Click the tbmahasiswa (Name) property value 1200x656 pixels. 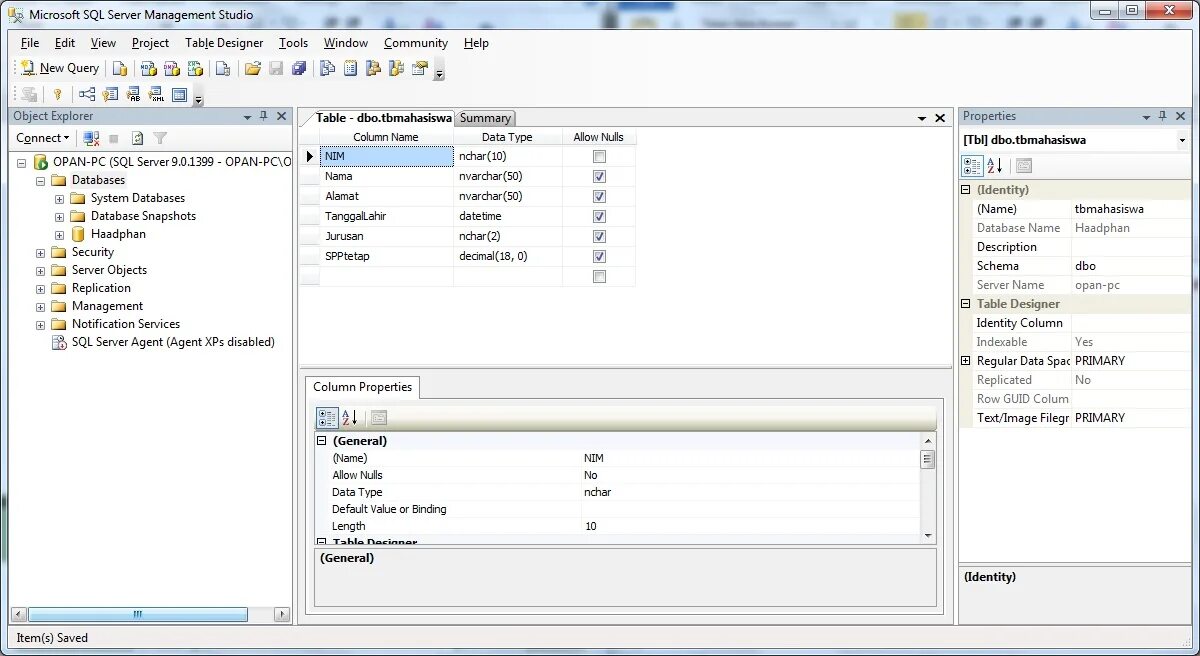click(1130, 209)
